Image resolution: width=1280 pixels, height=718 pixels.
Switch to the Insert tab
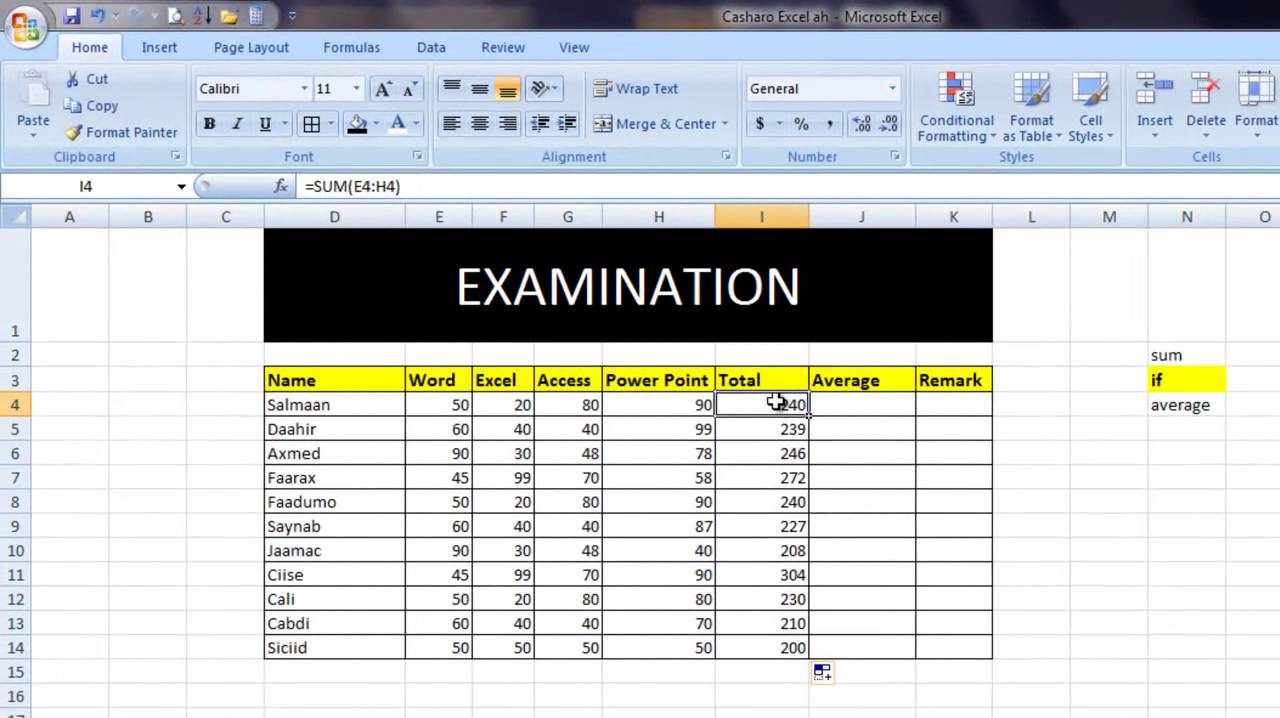[159, 47]
